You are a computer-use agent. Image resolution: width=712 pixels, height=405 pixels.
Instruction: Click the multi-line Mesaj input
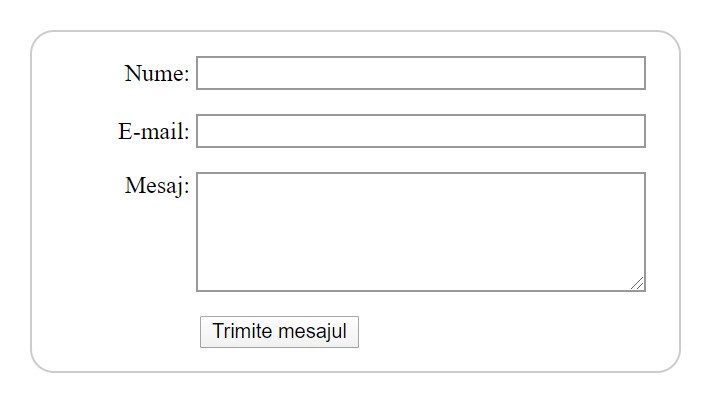[420, 231]
